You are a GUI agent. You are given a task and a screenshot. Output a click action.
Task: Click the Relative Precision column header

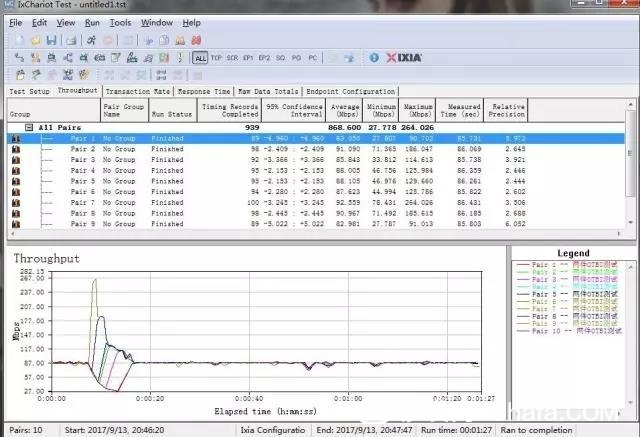coord(506,110)
